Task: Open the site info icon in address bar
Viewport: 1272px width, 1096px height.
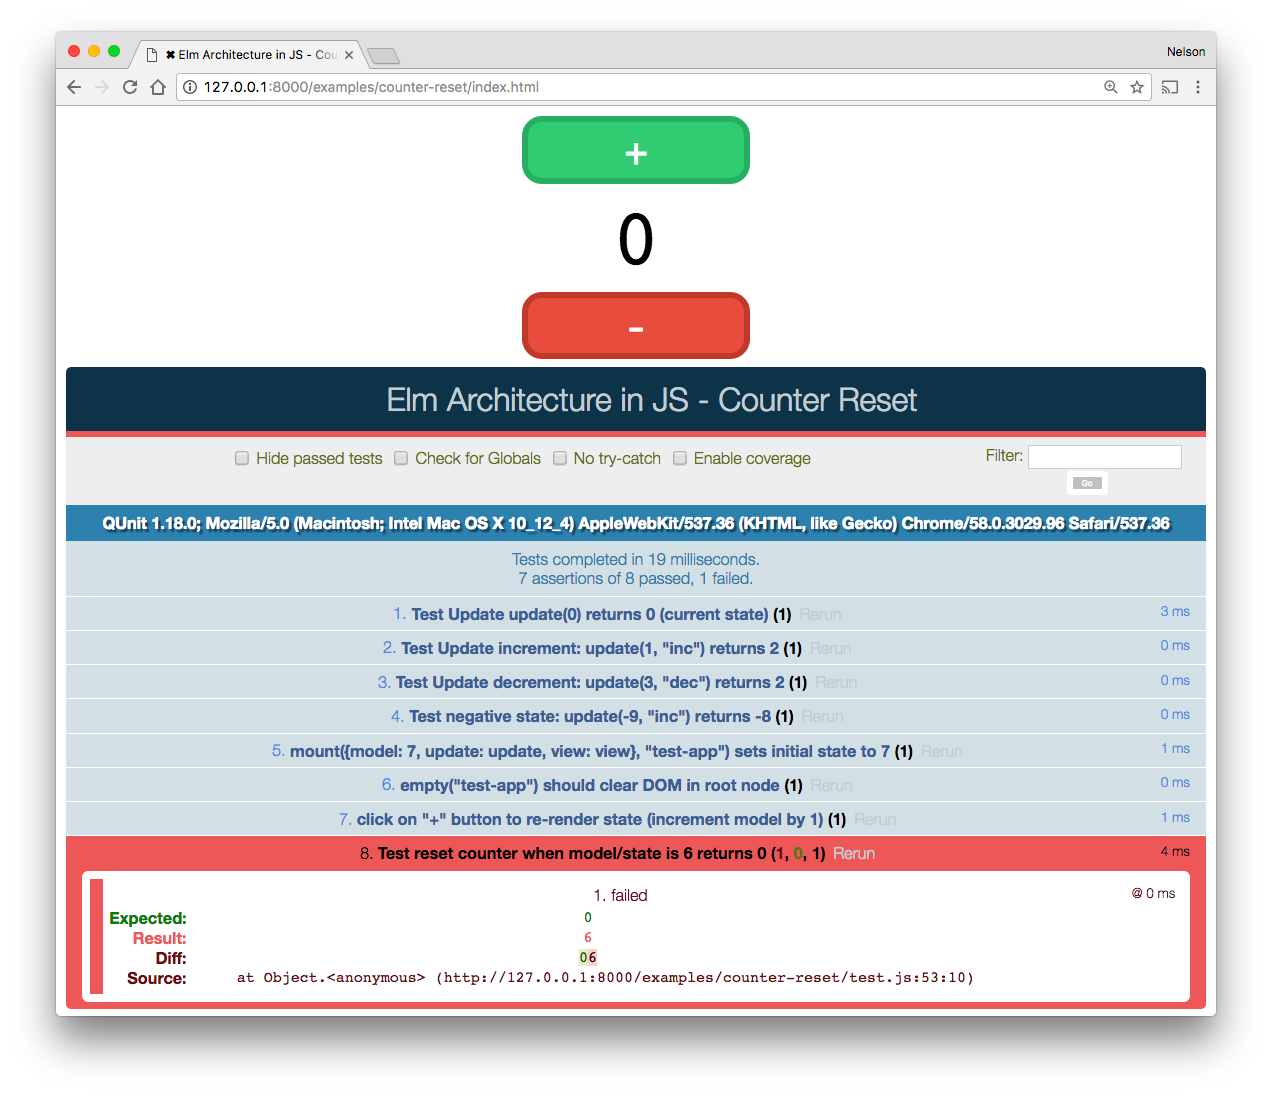Action: [x=190, y=87]
